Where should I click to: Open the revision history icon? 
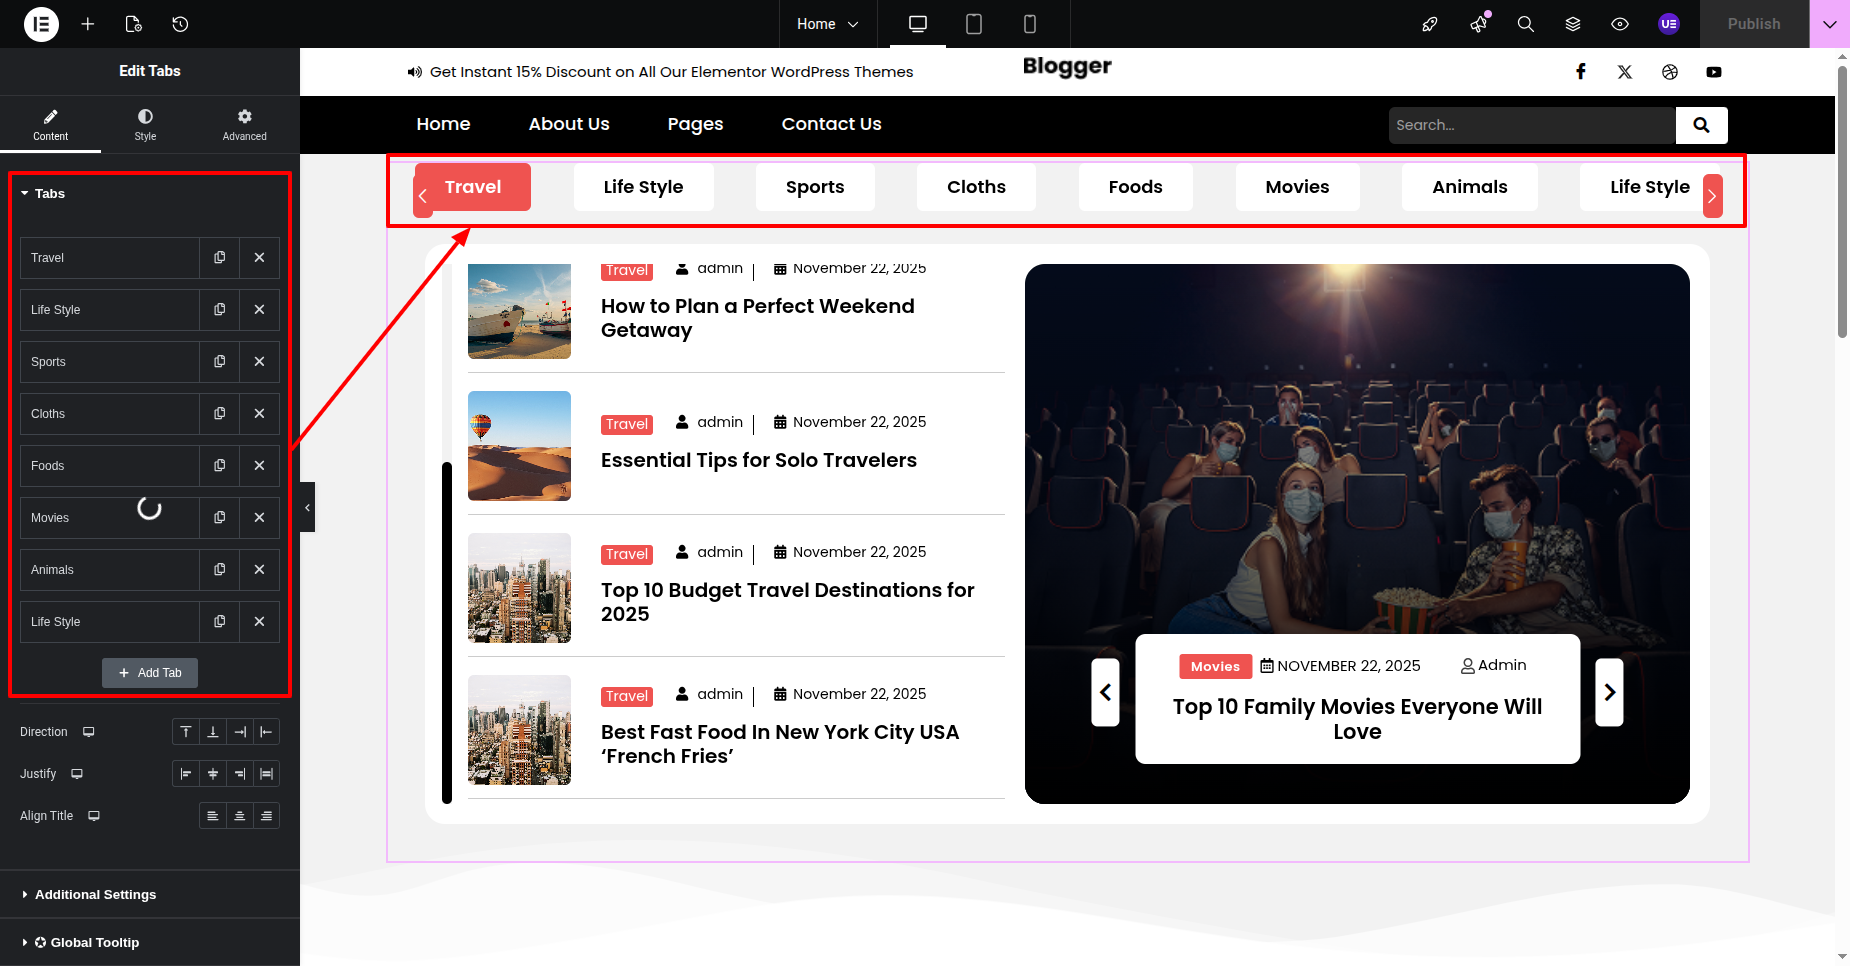(x=180, y=24)
